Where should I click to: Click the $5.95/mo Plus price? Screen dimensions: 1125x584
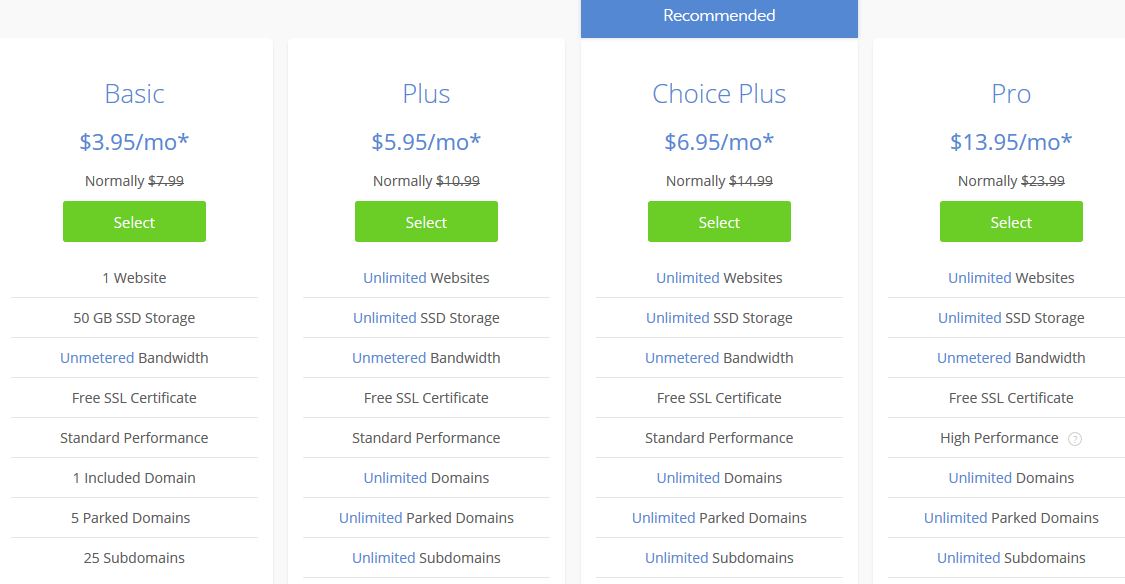click(x=426, y=142)
